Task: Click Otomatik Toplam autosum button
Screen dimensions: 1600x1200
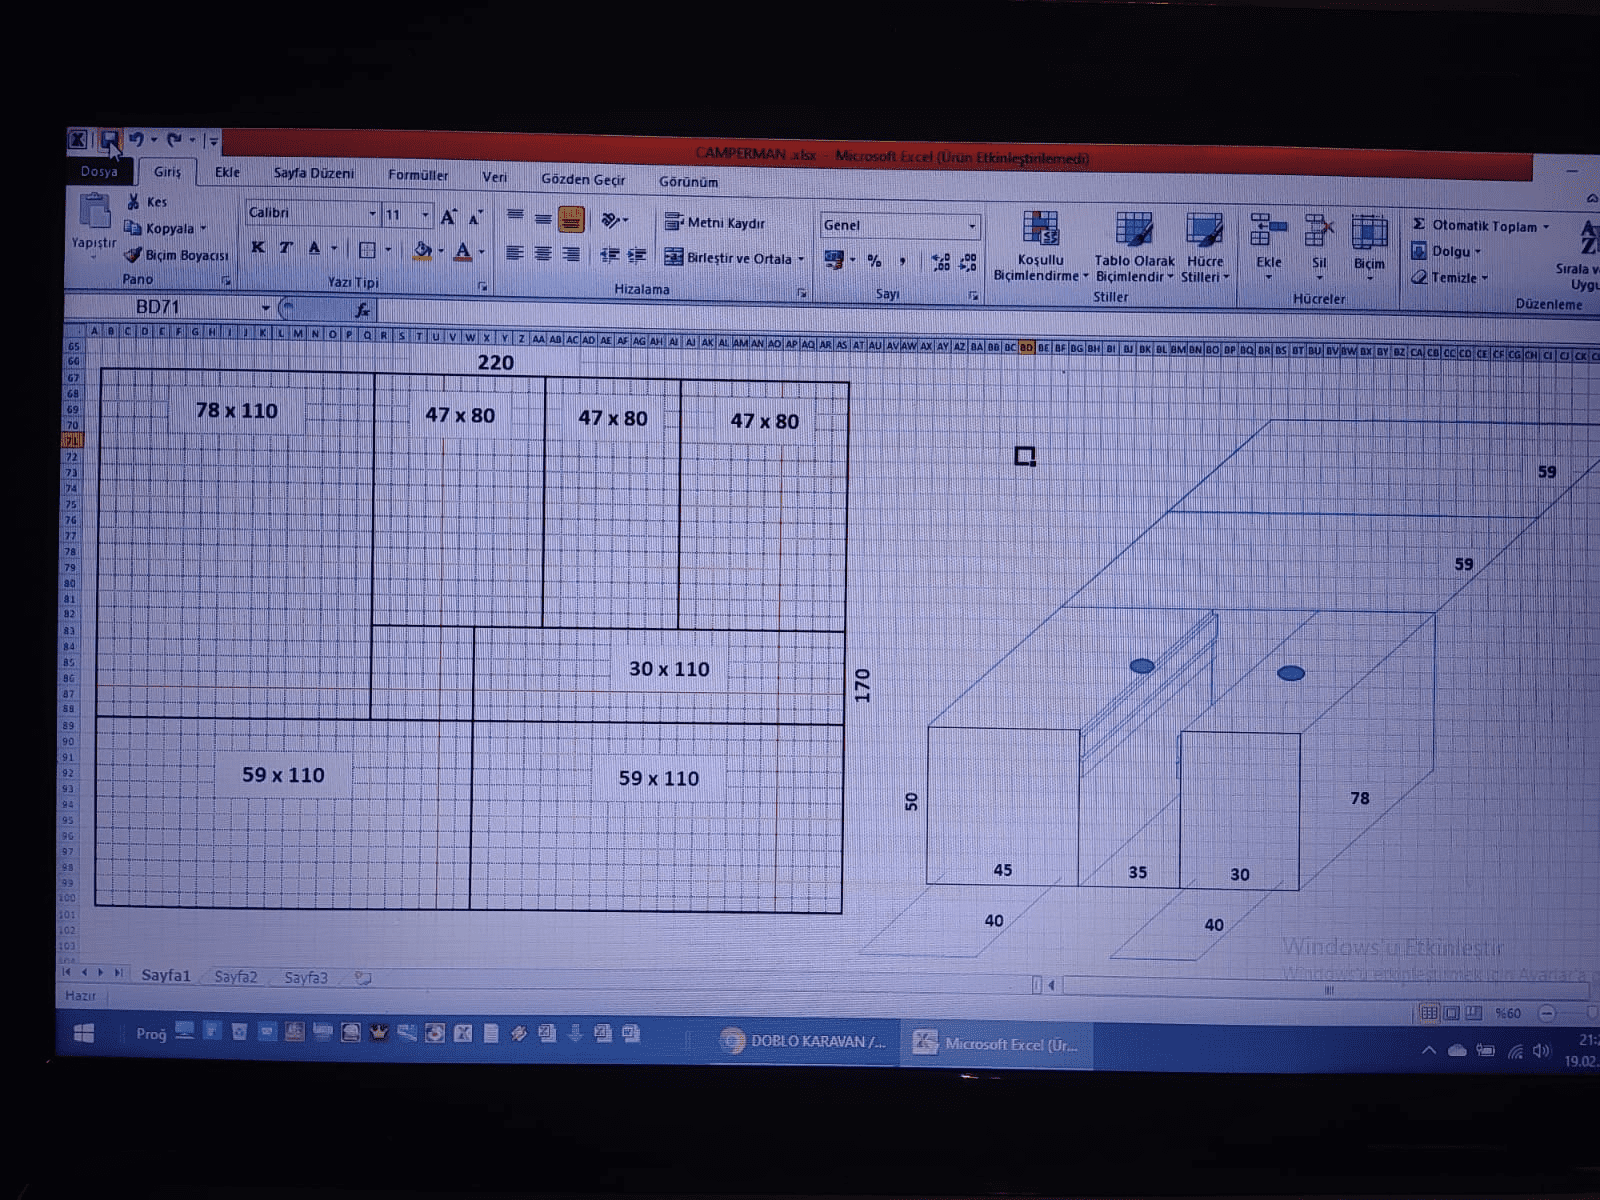Action: click(x=1481, y=226)
